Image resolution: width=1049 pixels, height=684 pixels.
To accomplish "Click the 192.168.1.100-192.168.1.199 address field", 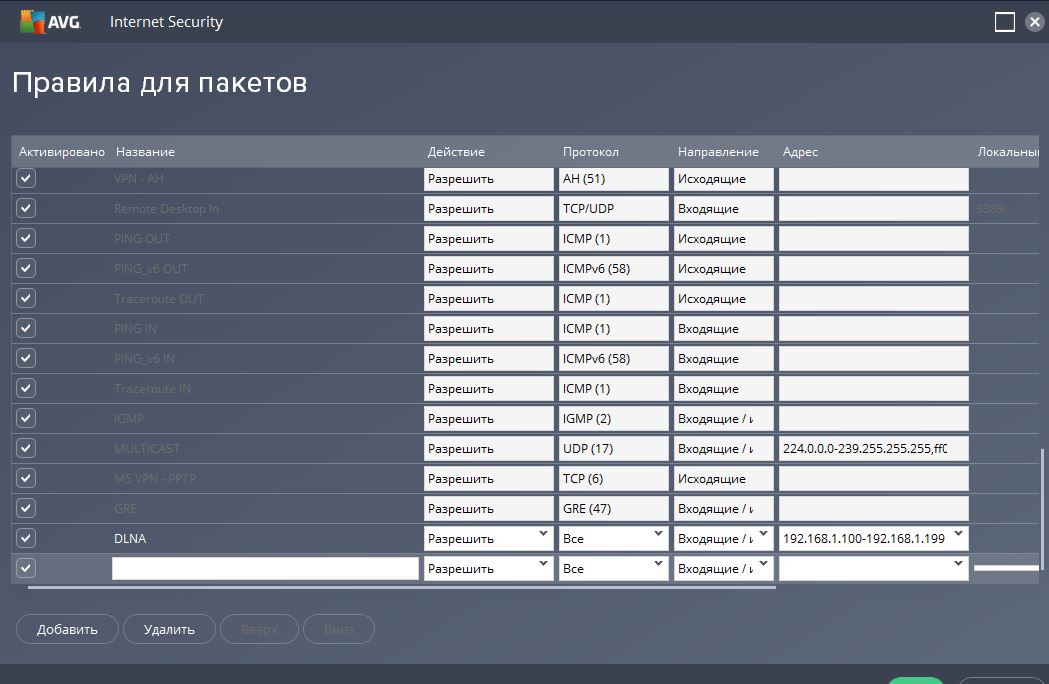I will tap(874, 538).
